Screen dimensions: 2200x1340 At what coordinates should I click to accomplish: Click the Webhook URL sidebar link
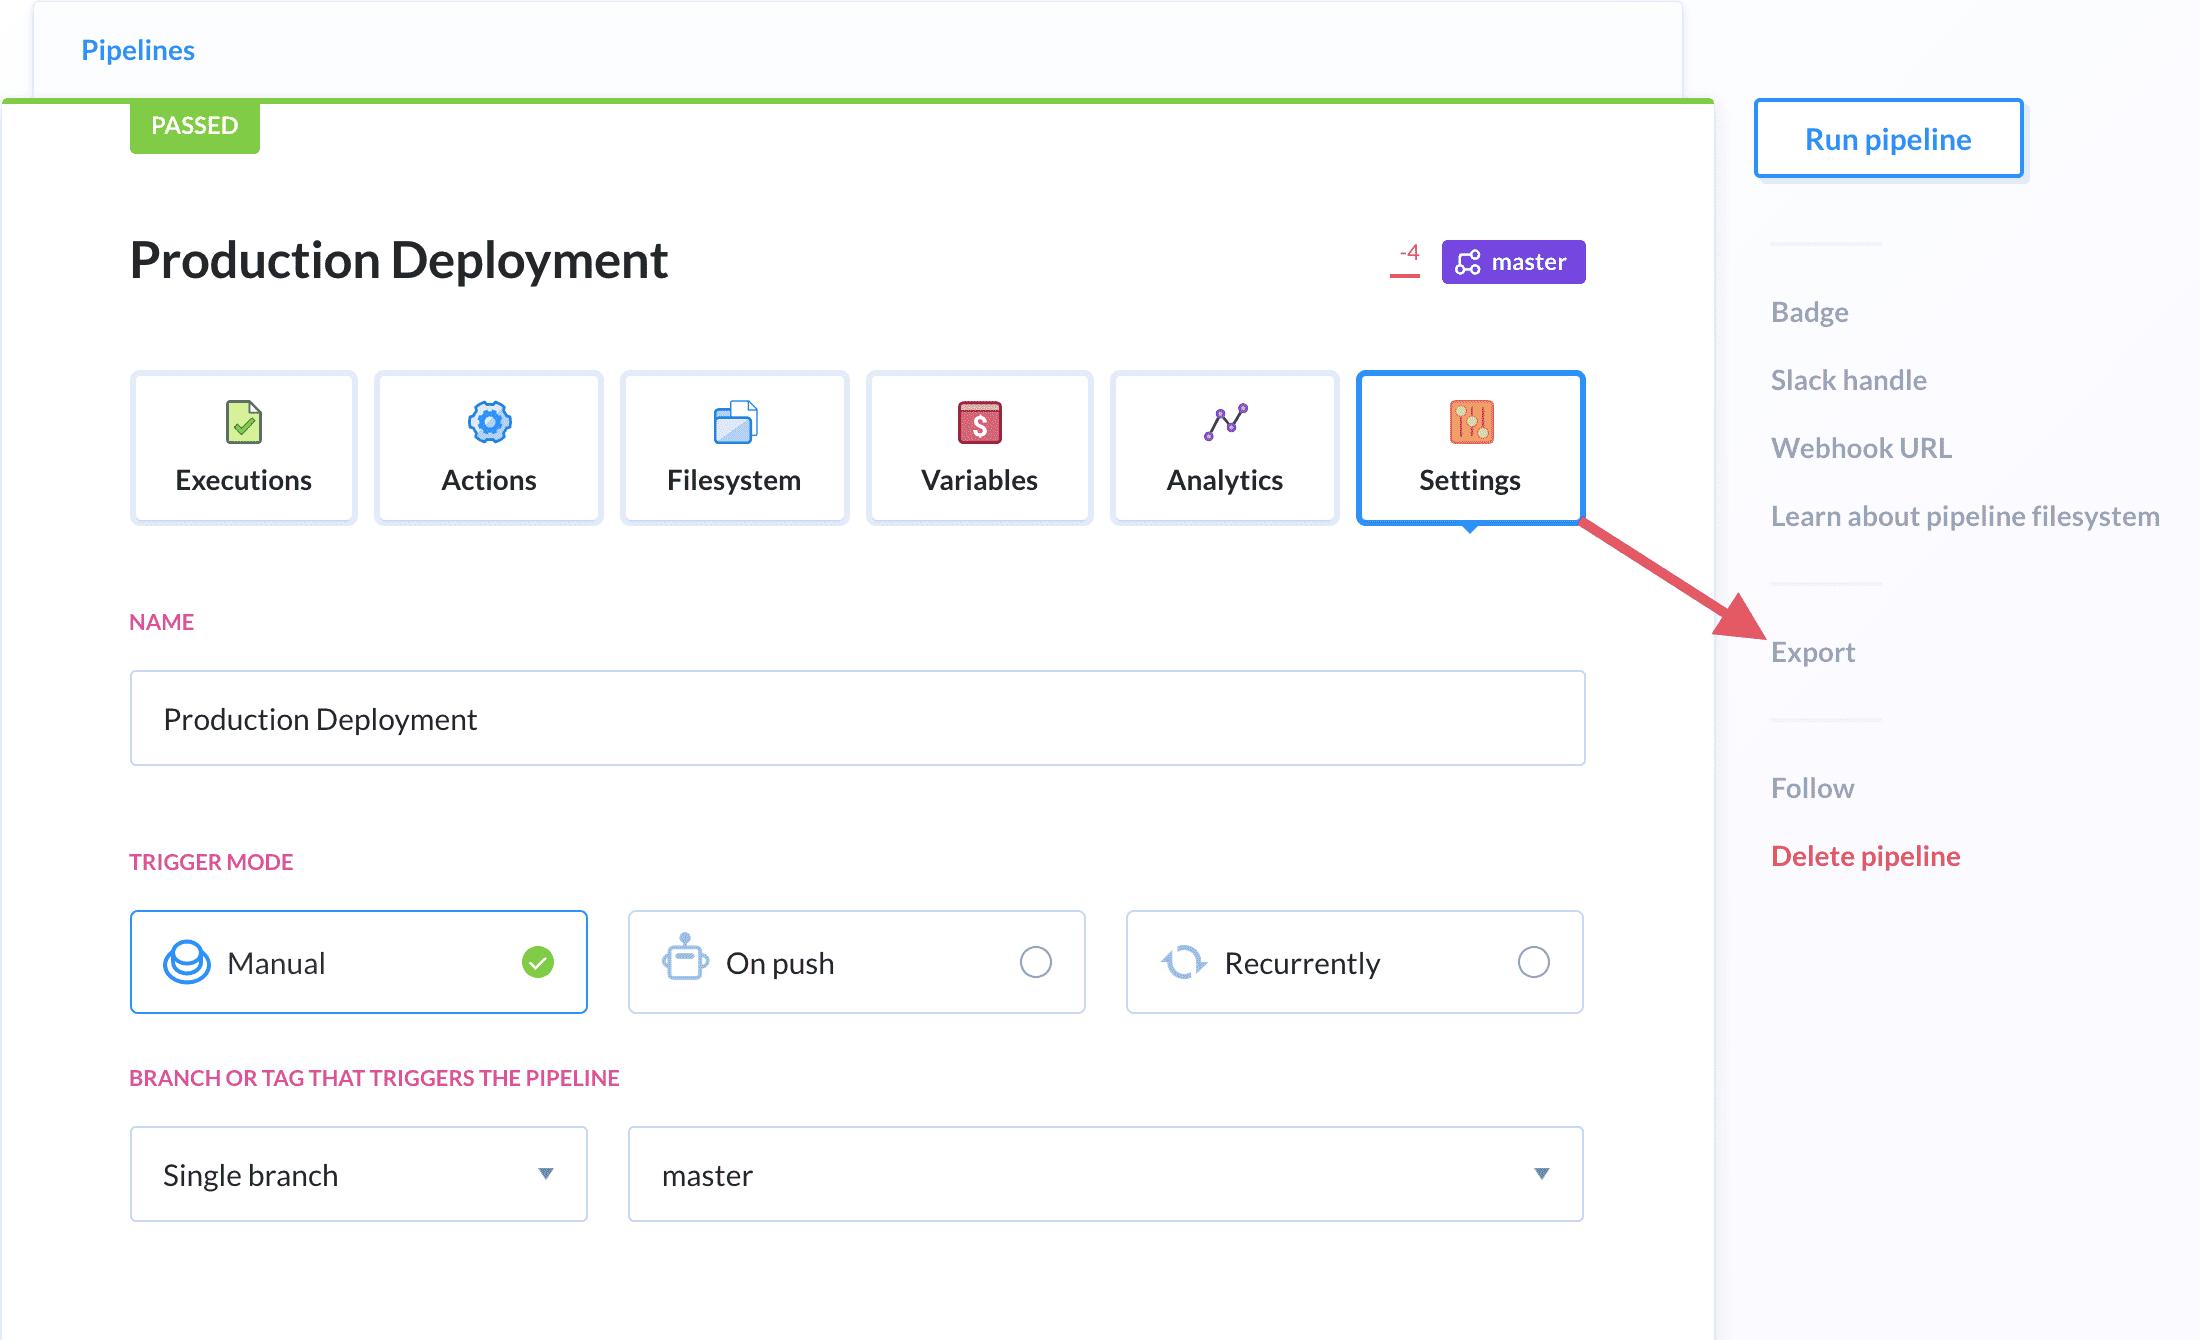pyautogui.click(x=1859, y=446)
